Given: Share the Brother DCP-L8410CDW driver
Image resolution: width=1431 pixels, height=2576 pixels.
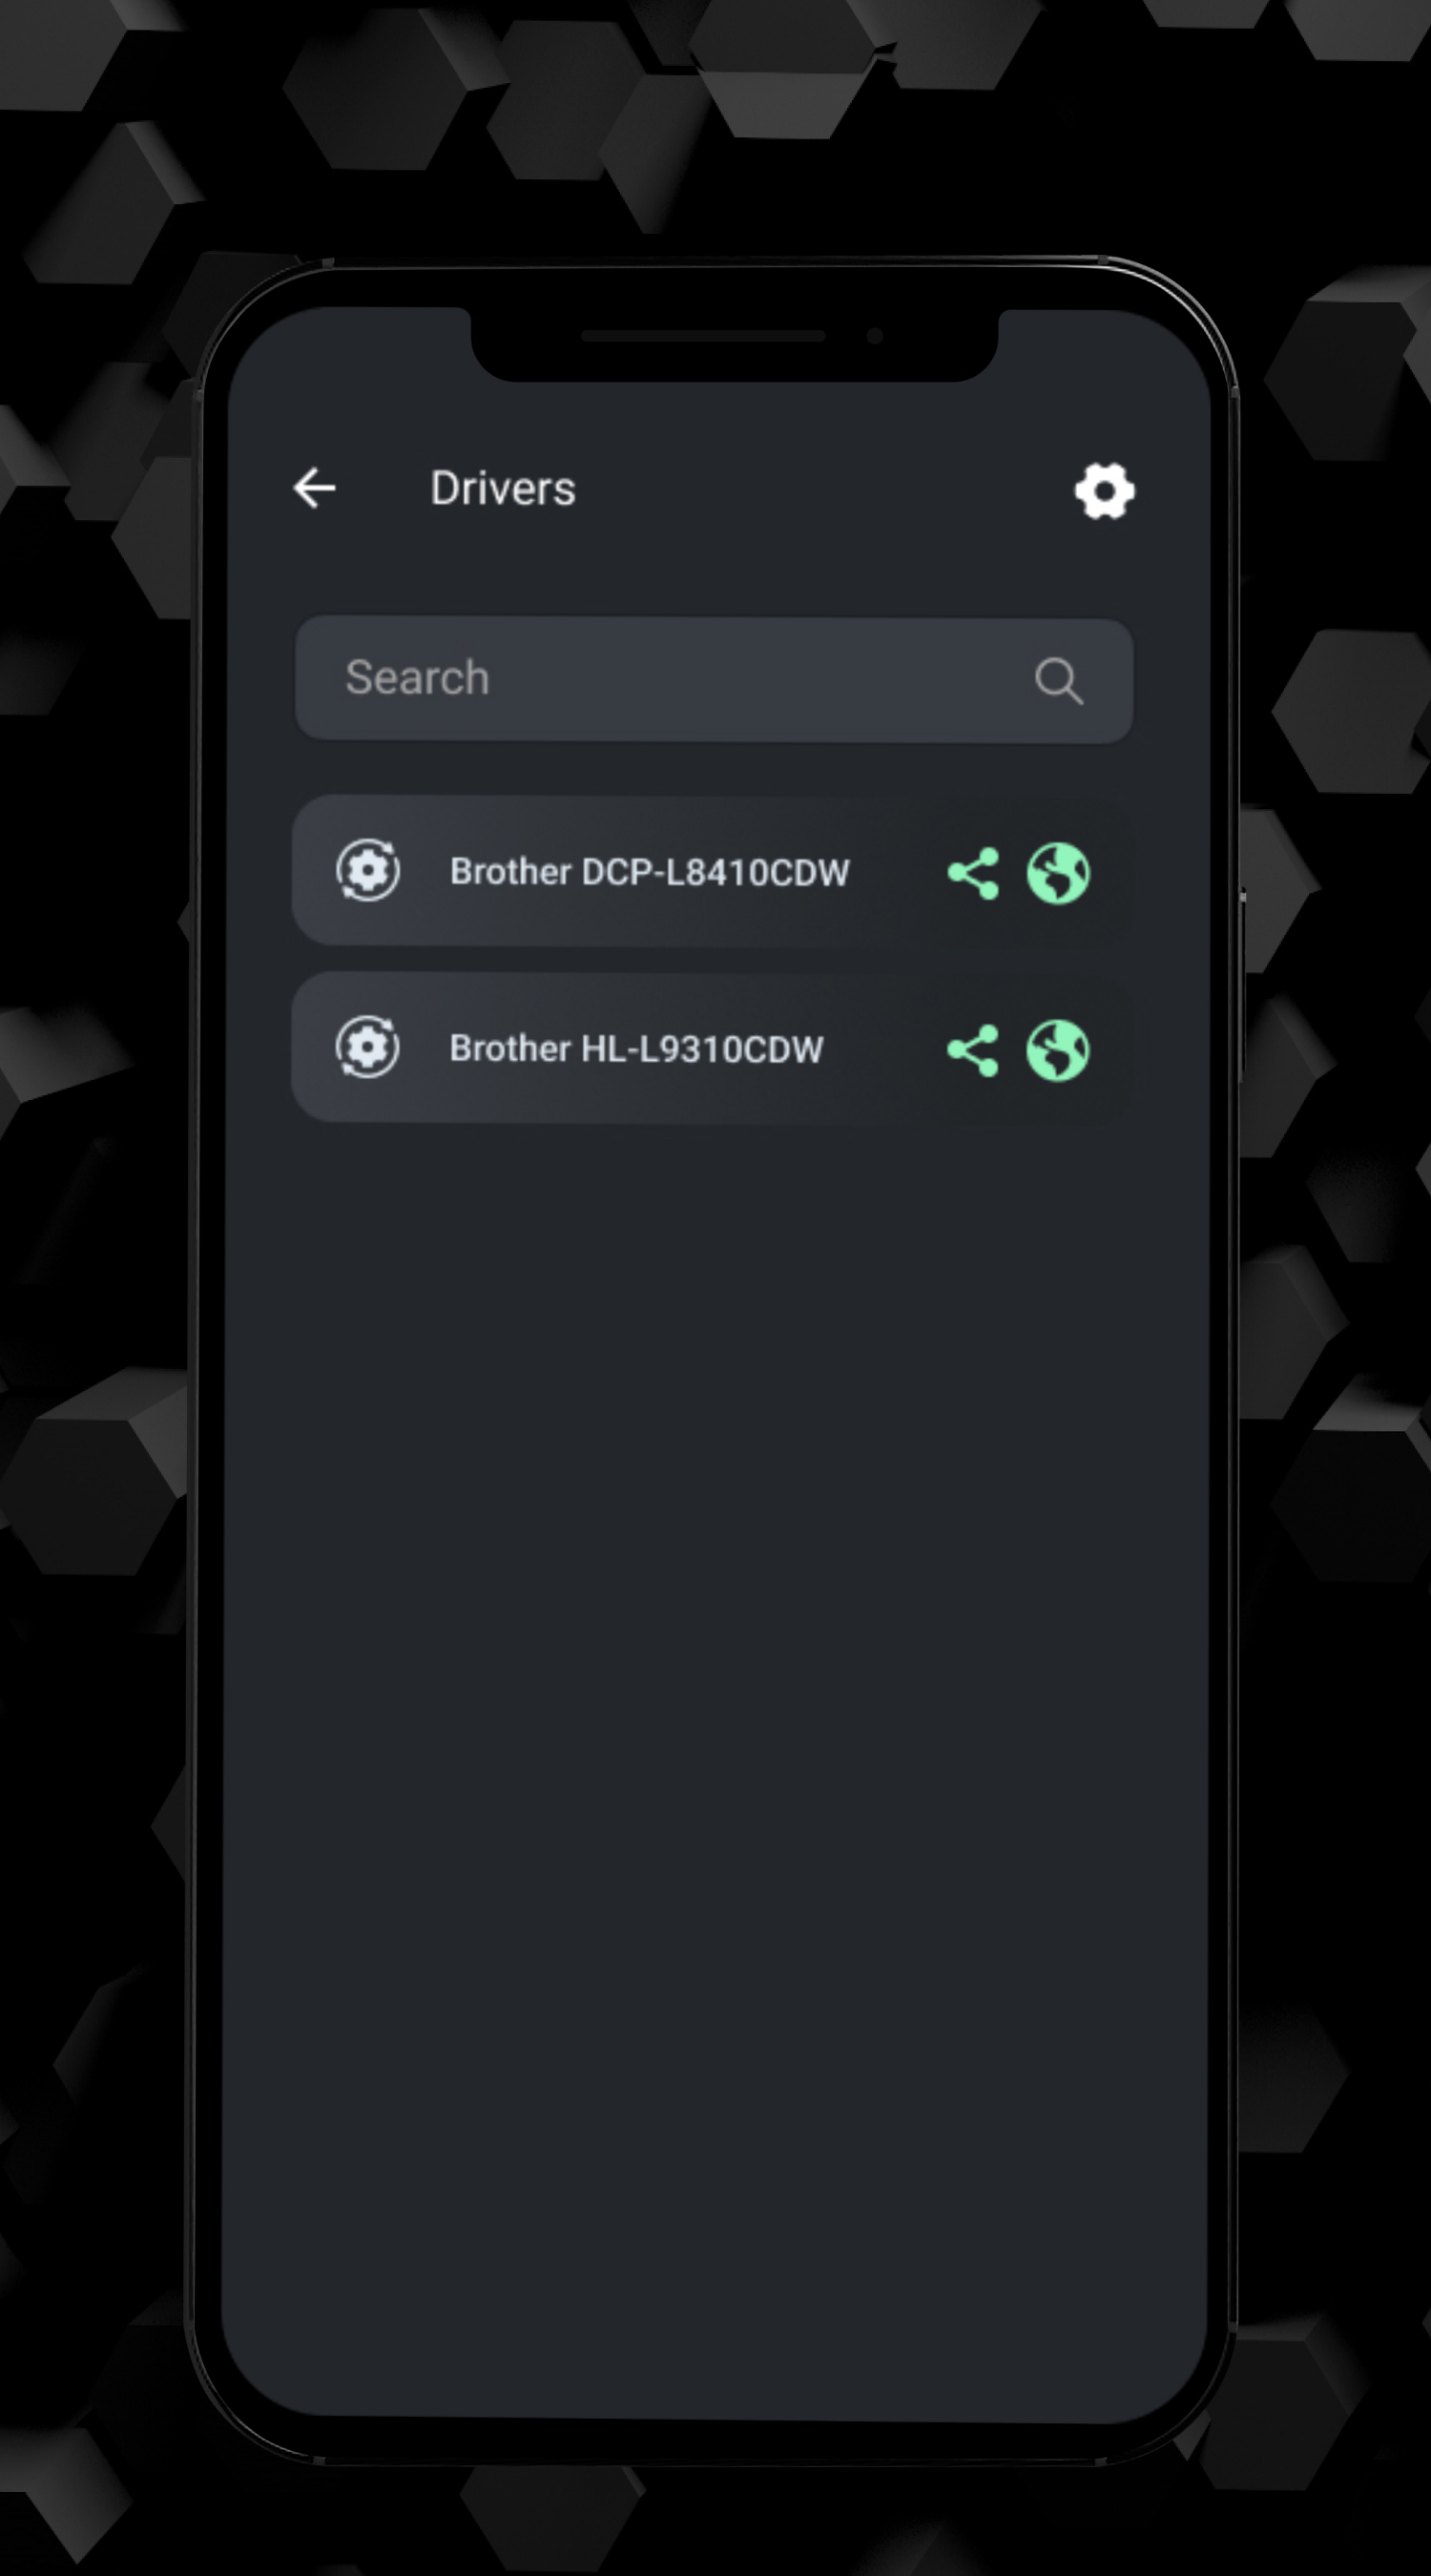Looking at the screenshot, I should pos(973,873).
